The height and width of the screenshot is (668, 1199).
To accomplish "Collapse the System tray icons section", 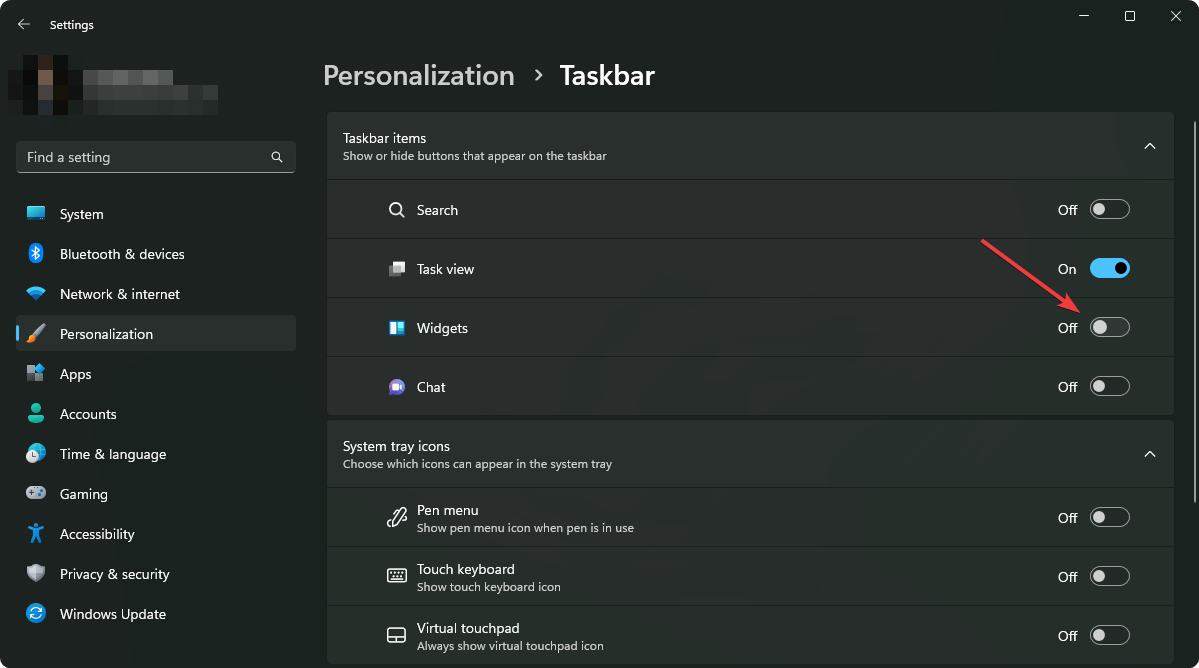I will click(1149, 453).
